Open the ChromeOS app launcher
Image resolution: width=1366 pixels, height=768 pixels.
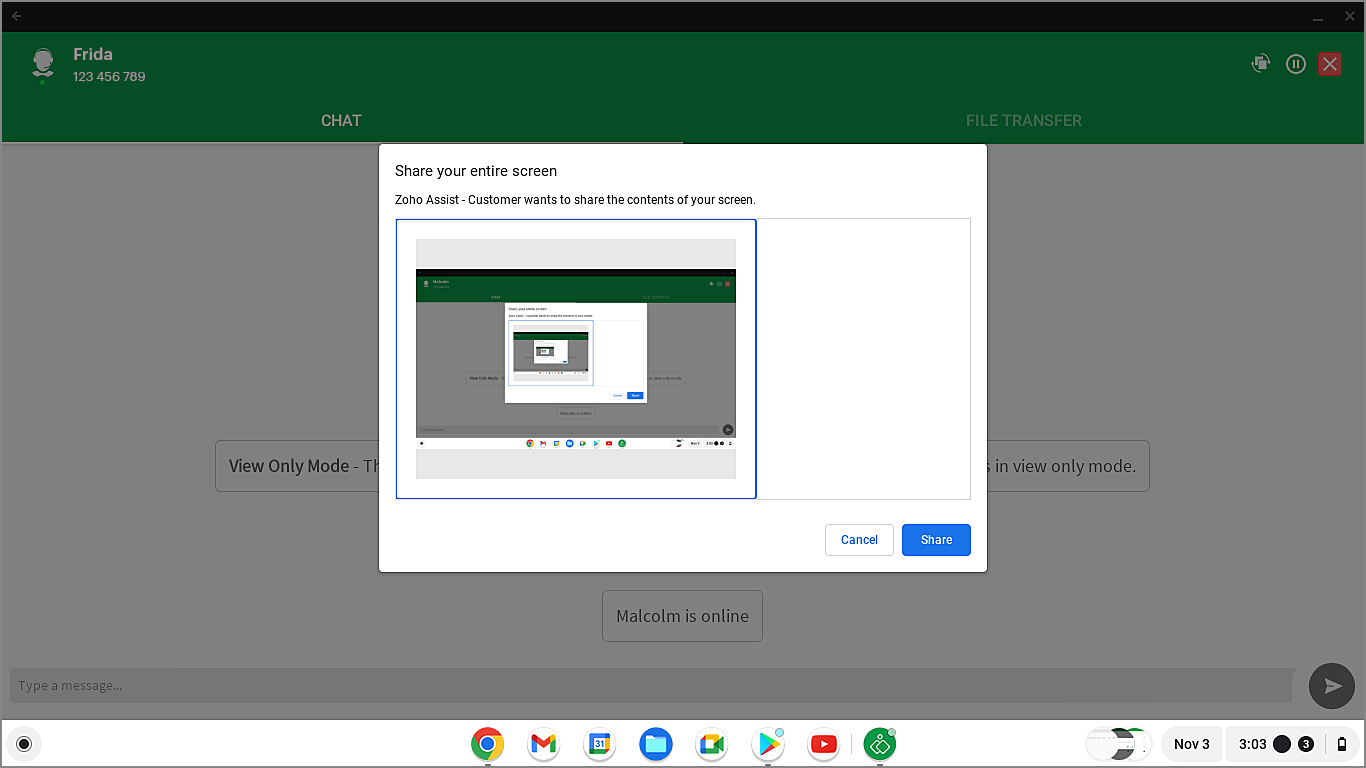pyautogui.click(x=24, y=744)
